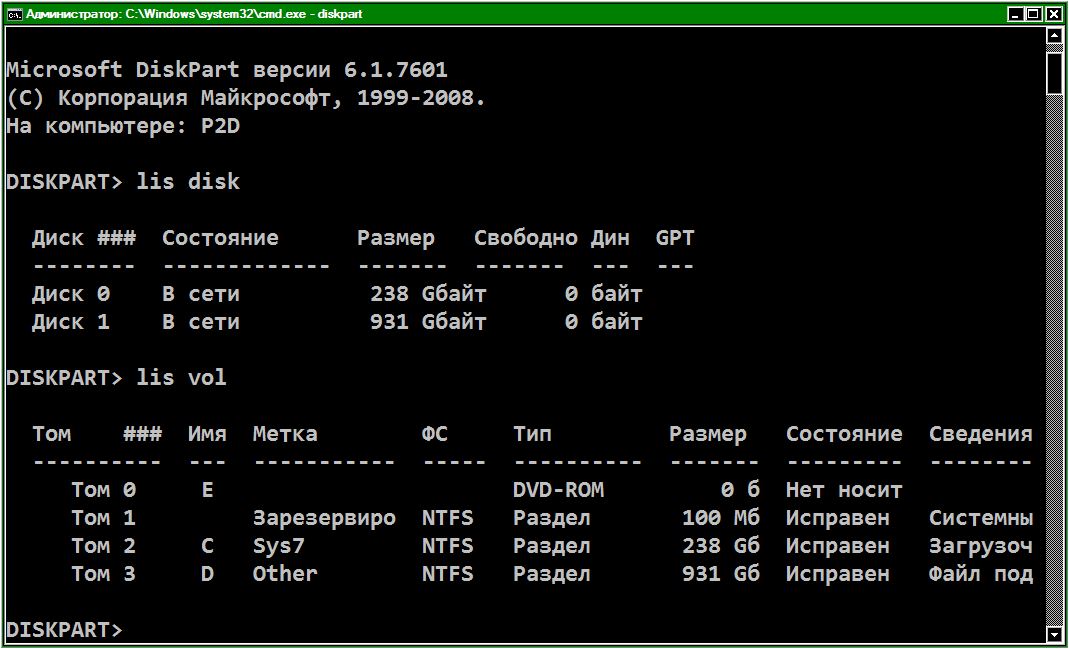Select the Диск 1 row label
The image size is (1069, 649).
tap(70, 322)
